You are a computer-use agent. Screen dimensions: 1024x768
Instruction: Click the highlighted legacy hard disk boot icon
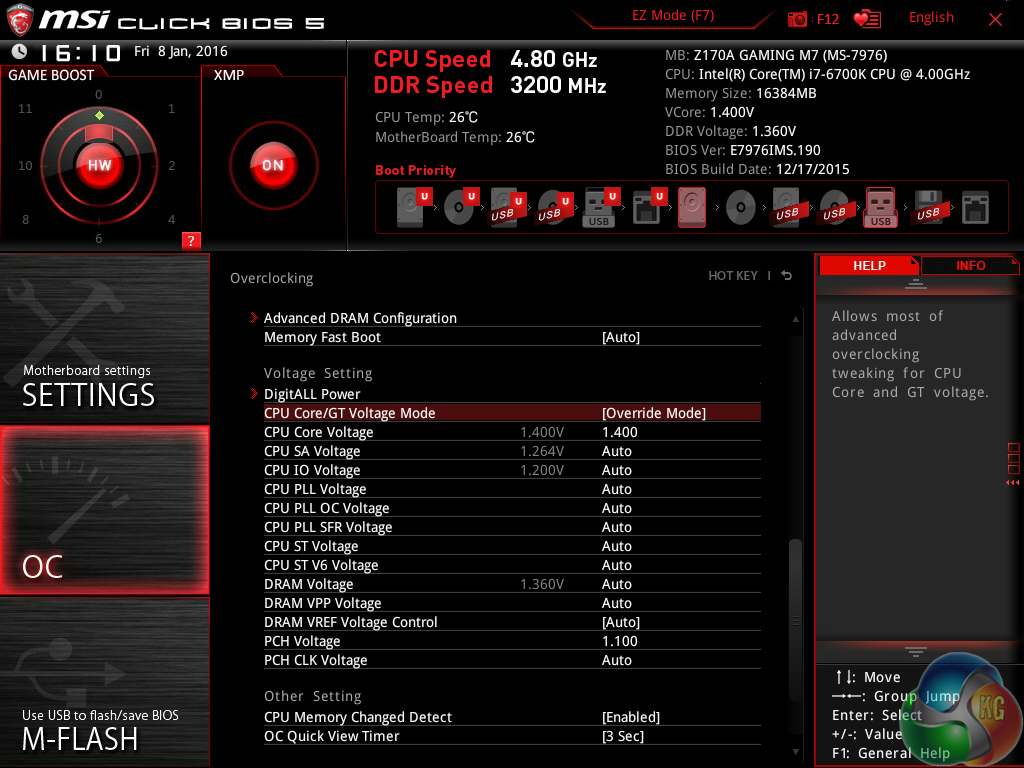[x=692, y=207]
